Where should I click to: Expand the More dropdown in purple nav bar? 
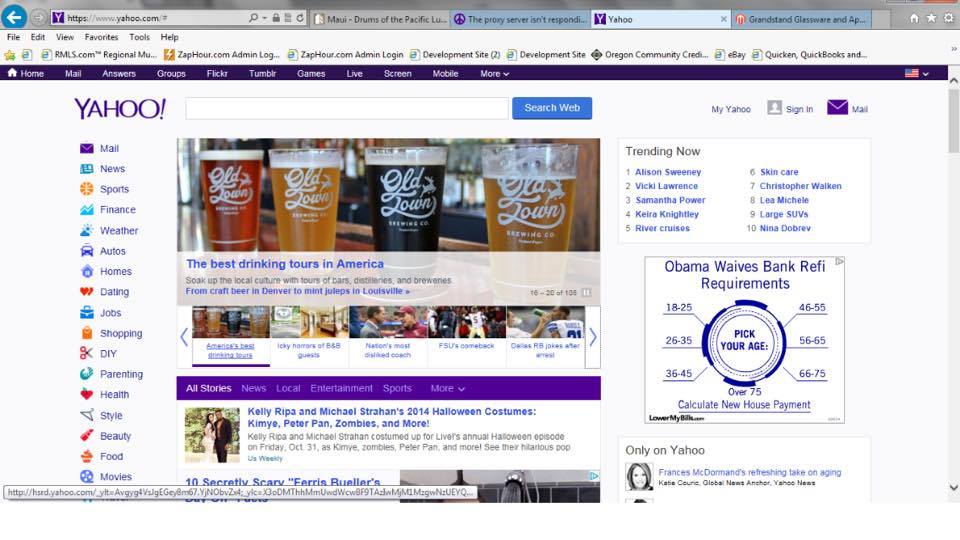point(495,73)
